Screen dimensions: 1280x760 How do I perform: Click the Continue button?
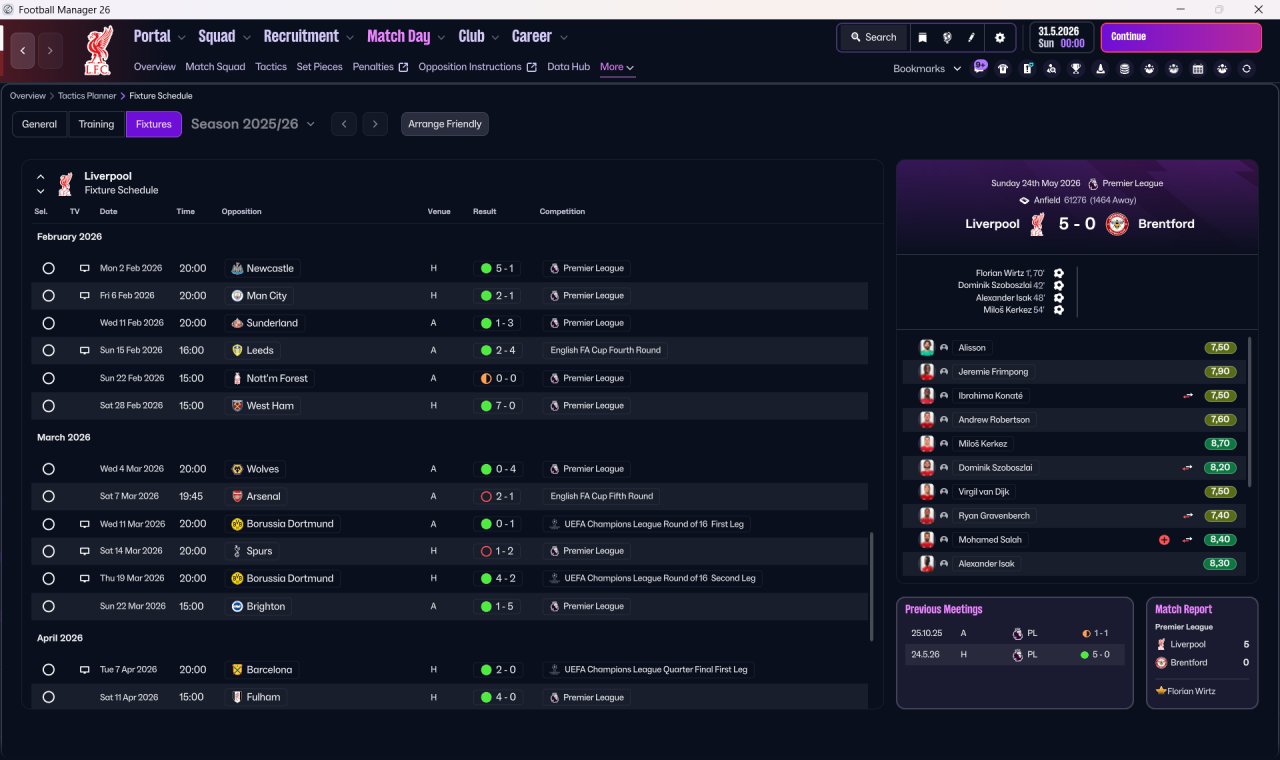1181,37
